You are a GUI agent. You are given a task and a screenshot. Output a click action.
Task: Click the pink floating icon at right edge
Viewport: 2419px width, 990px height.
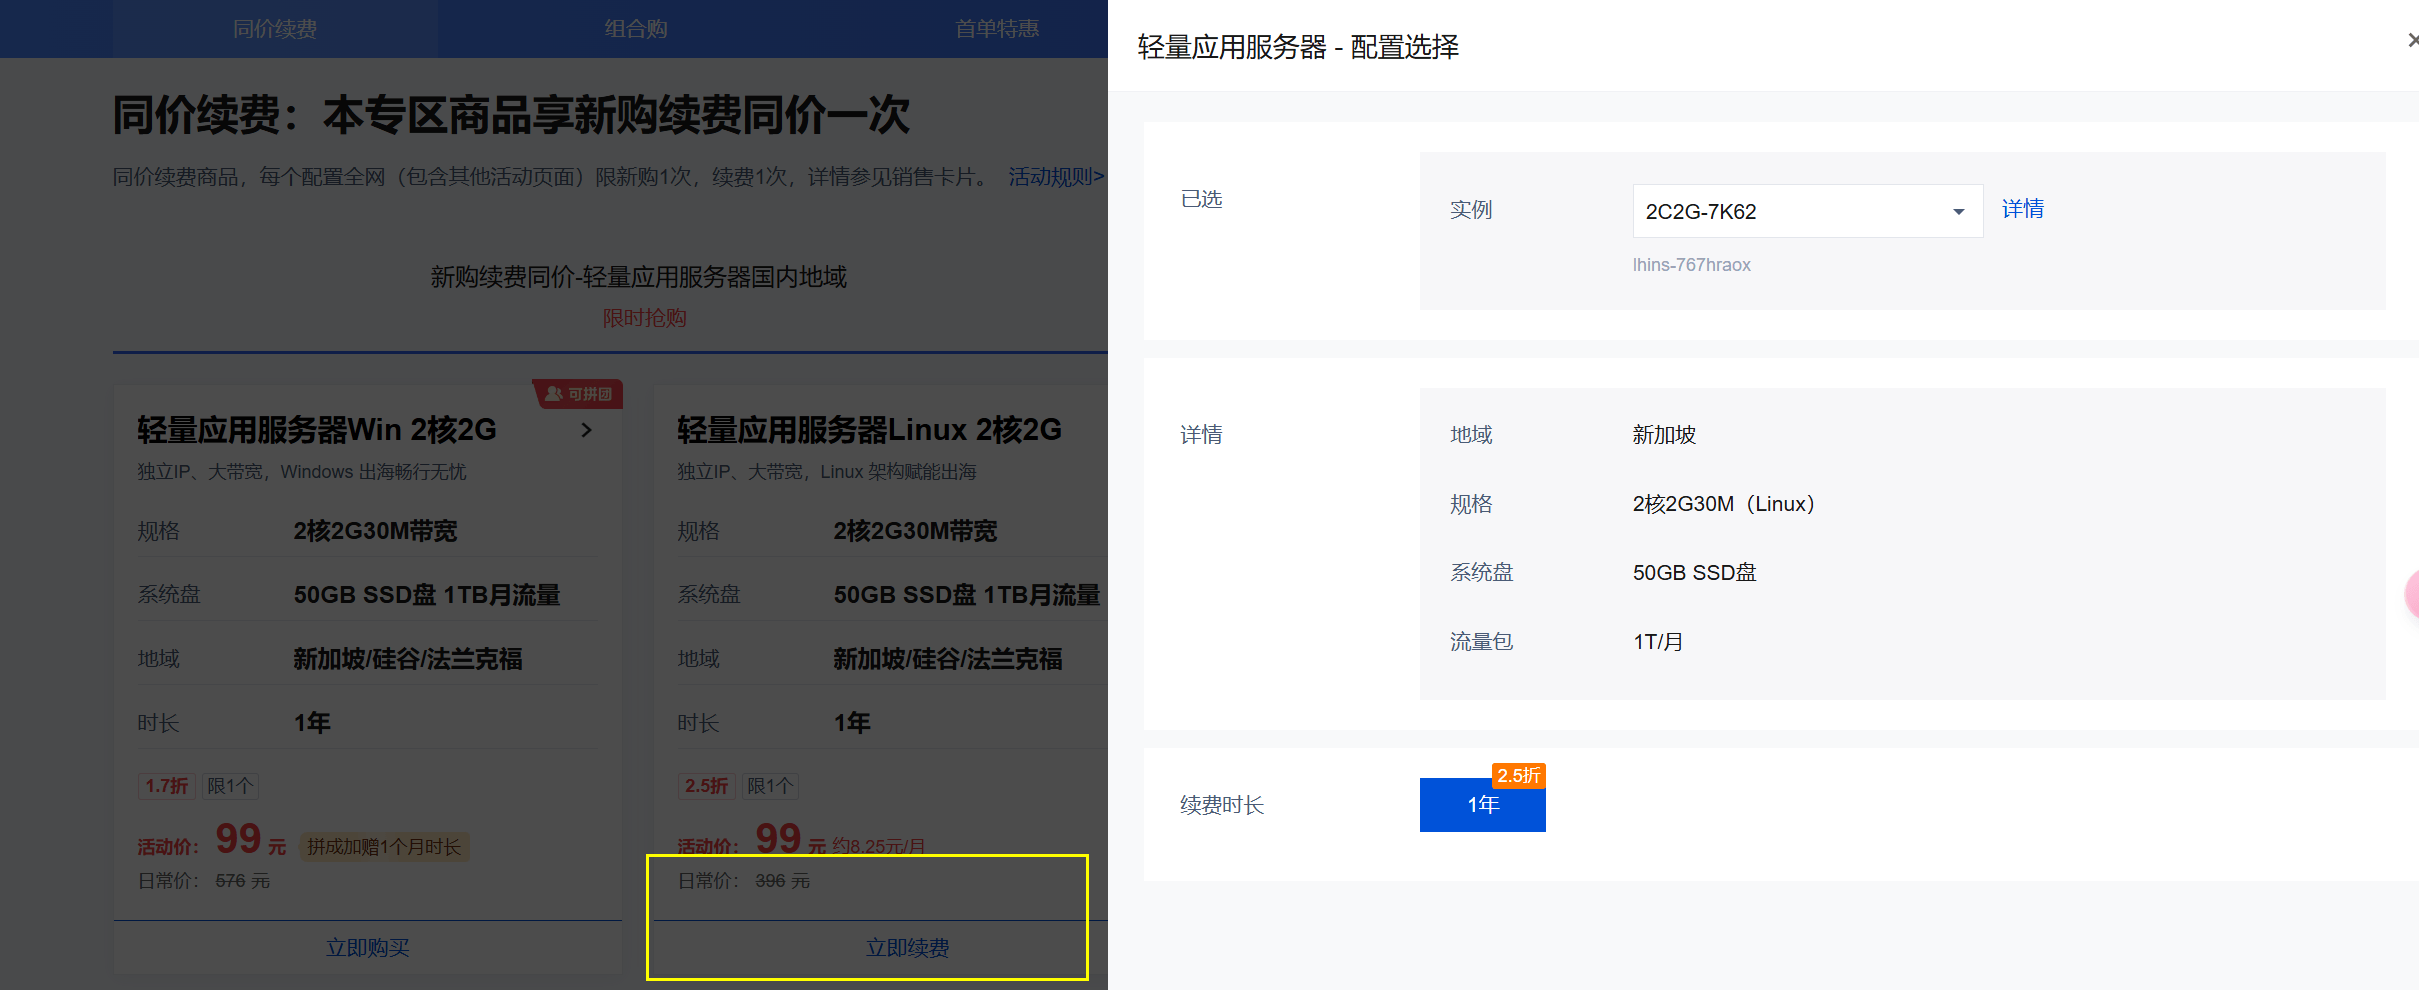(x=2411, y=594)
